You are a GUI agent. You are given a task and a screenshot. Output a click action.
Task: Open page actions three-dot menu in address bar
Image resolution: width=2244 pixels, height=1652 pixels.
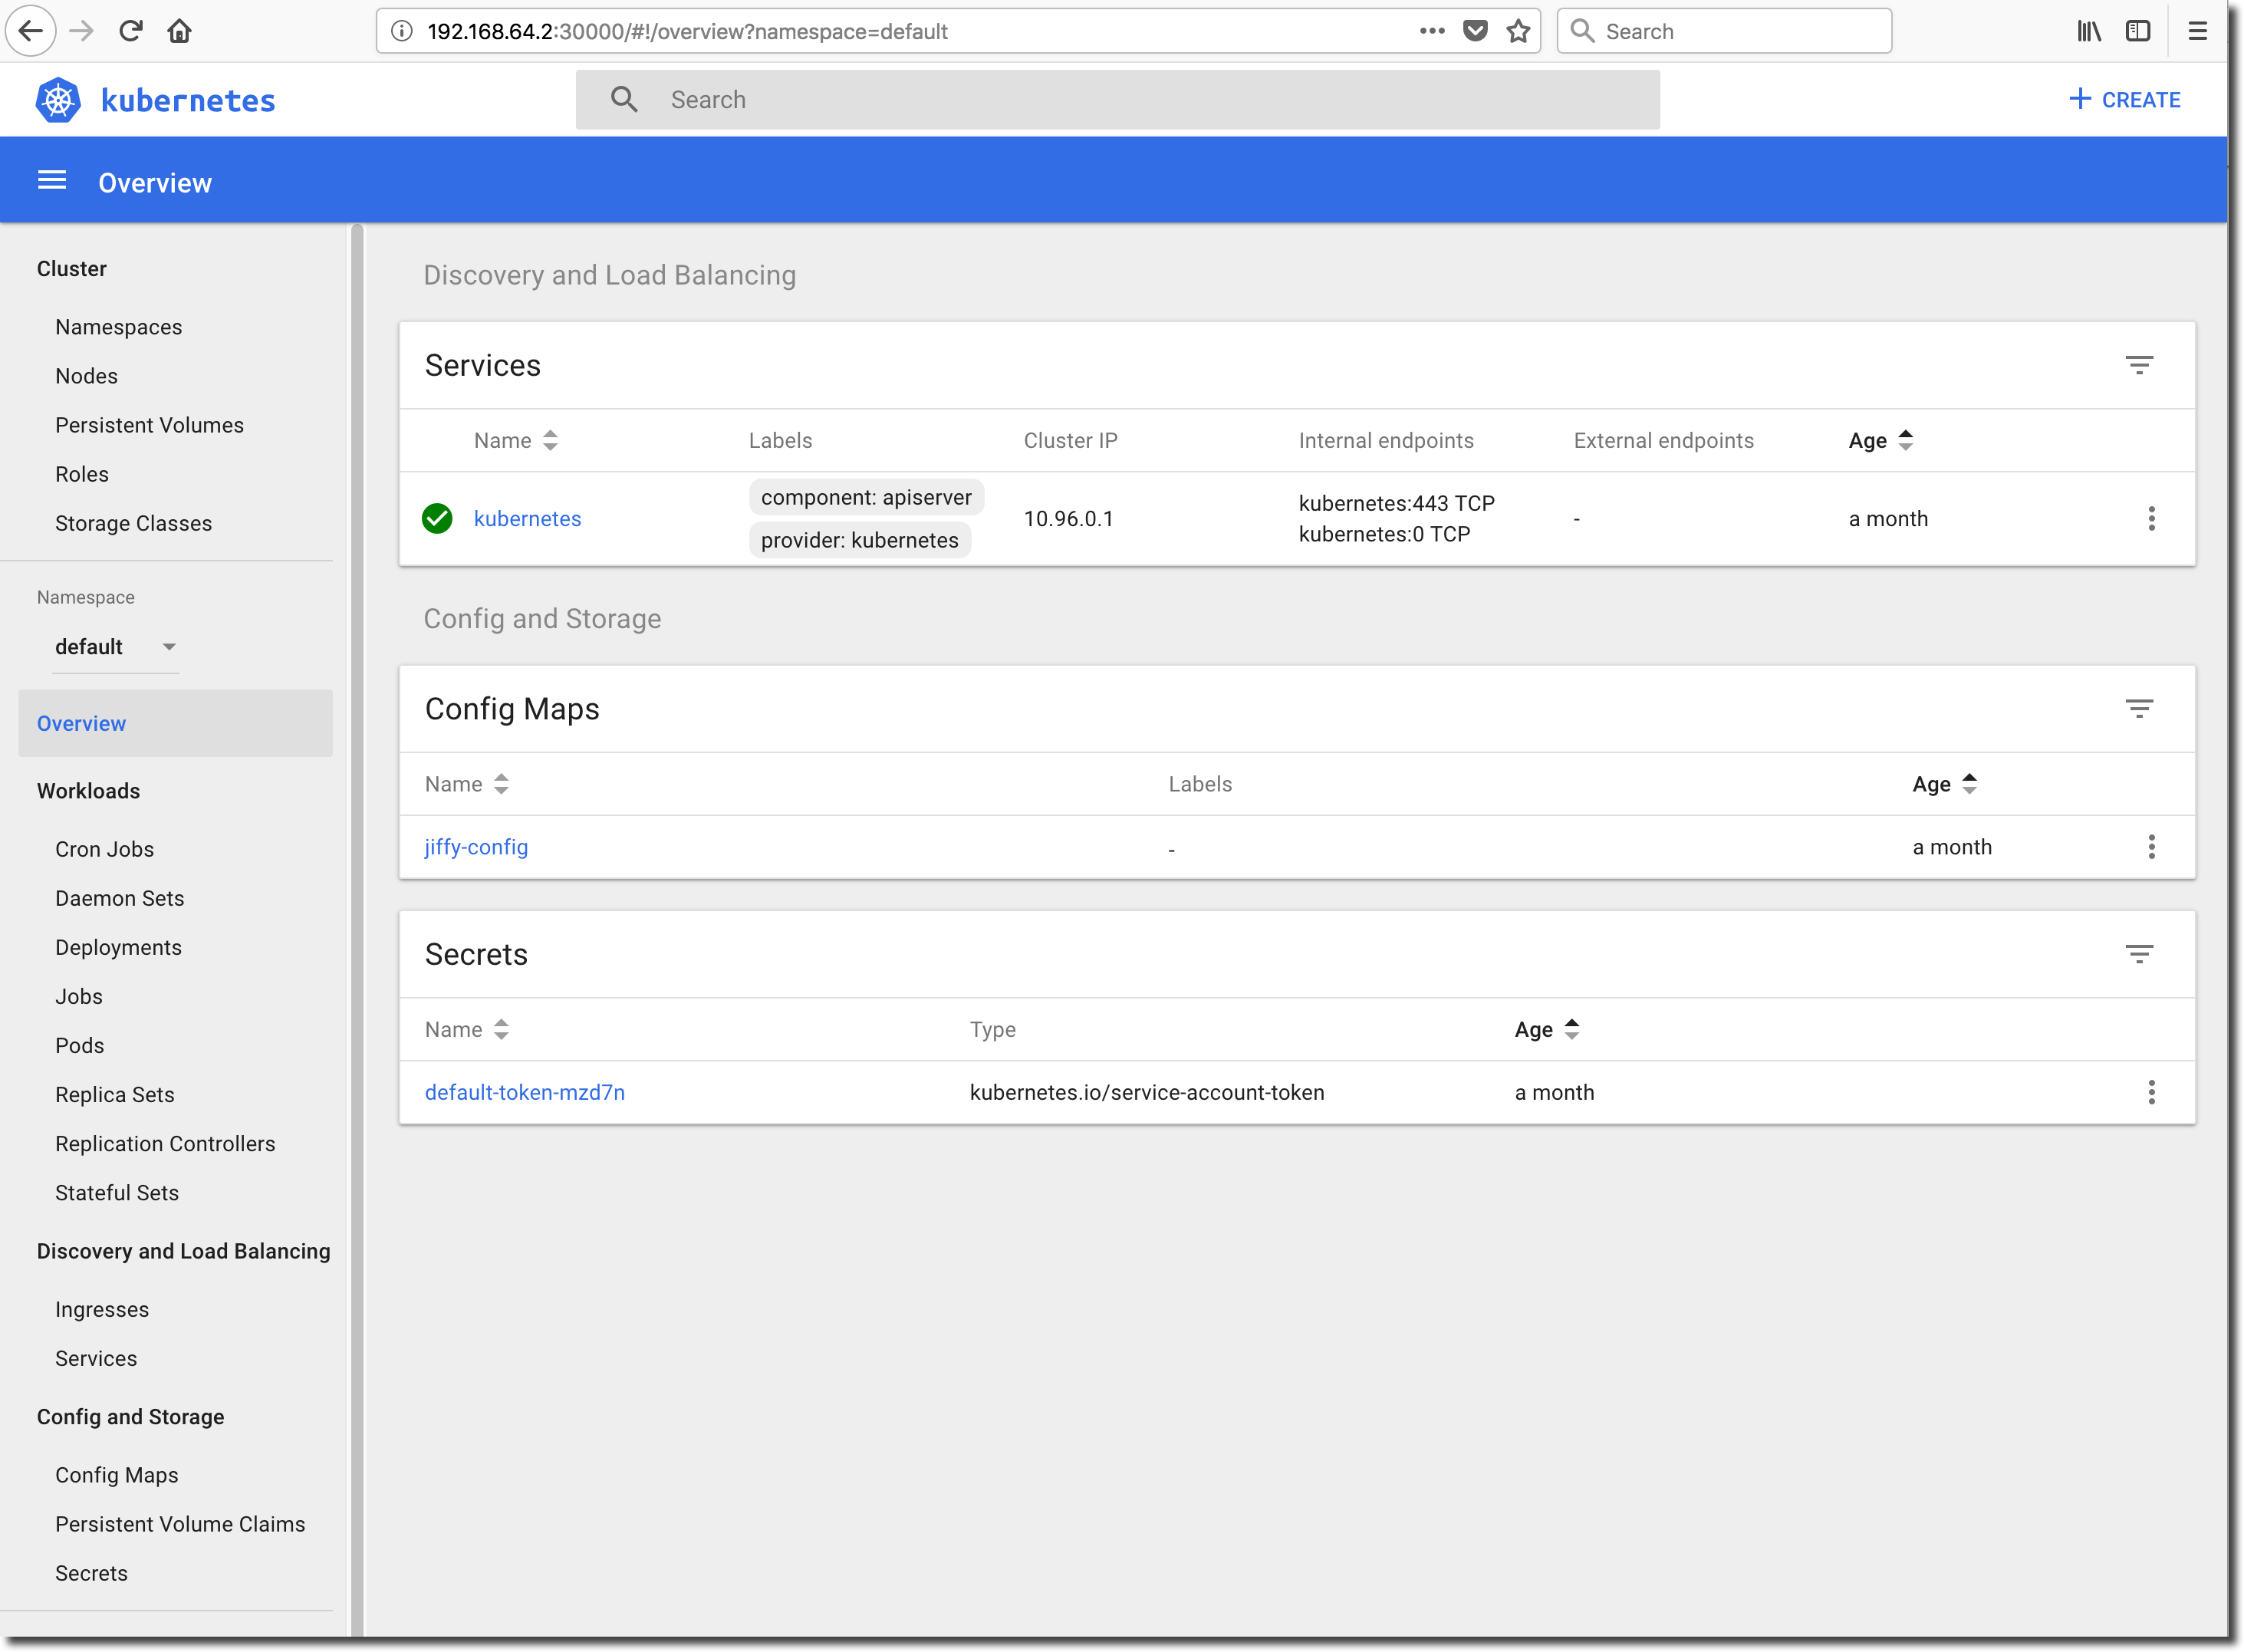click(1432, 31)
